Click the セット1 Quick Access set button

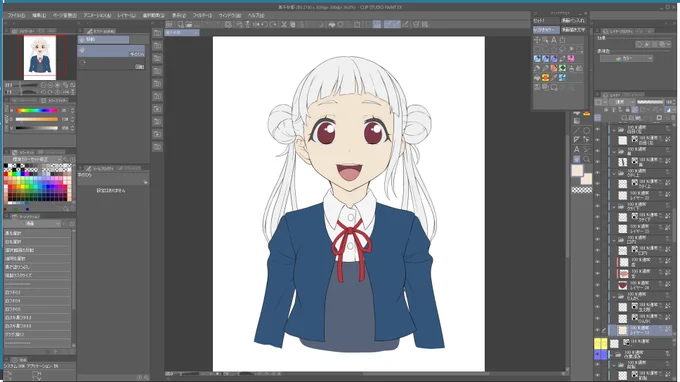click(x=546, y=20)
